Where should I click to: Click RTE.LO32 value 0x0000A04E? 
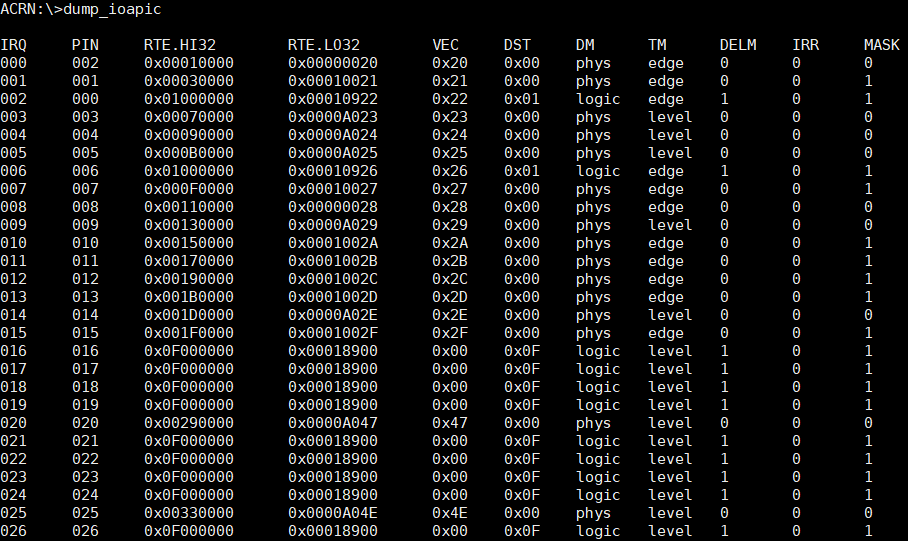pyautogui.click(x=333, y=513)
